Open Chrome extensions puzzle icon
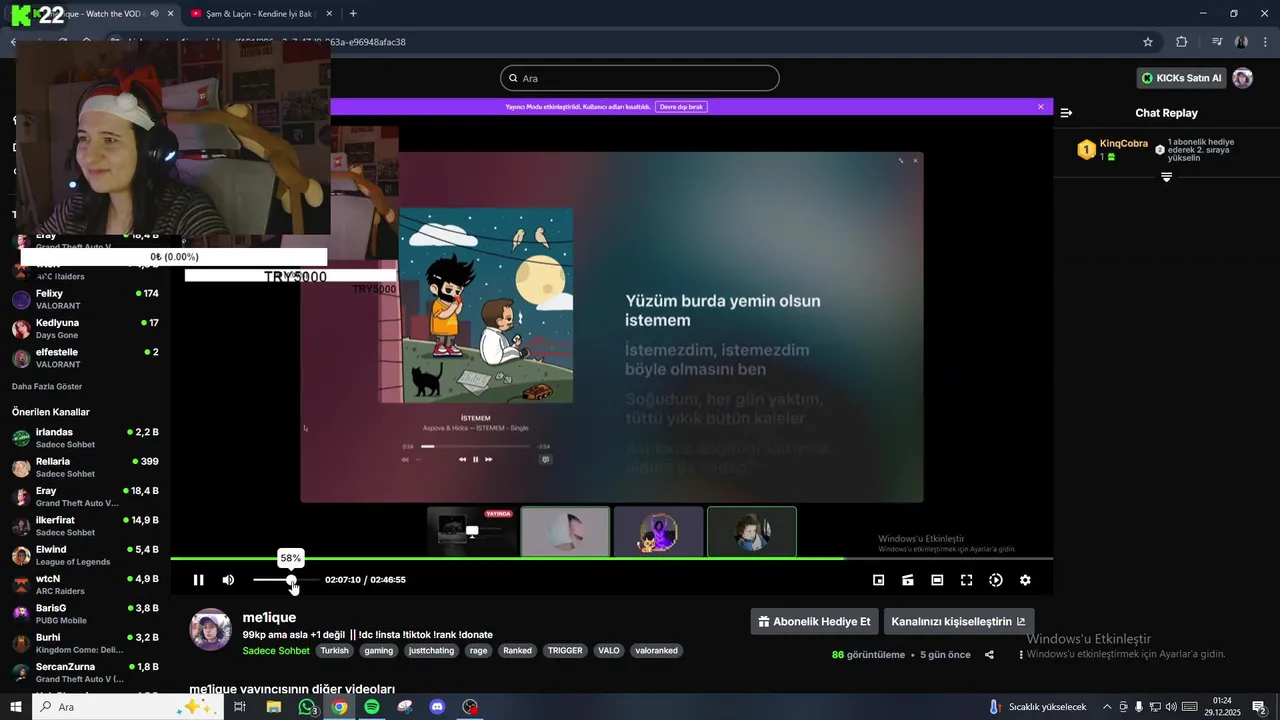Image resolution: width=1280 pixels, height=720 pixels. pyautogui.click(x=1182, y=42)
